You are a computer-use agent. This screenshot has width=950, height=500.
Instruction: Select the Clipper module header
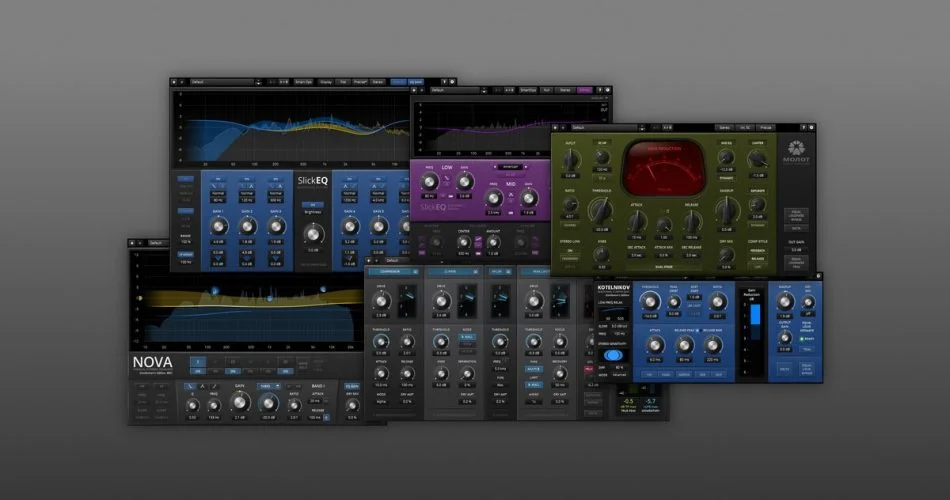(x=454, y=272)
